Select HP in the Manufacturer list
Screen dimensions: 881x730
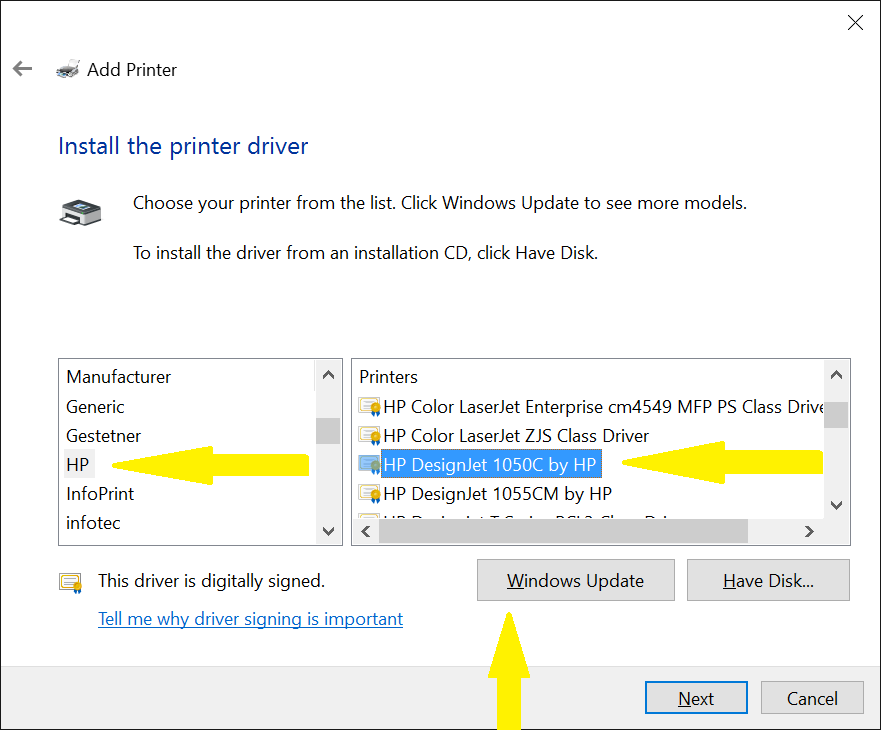click(78, 465)
